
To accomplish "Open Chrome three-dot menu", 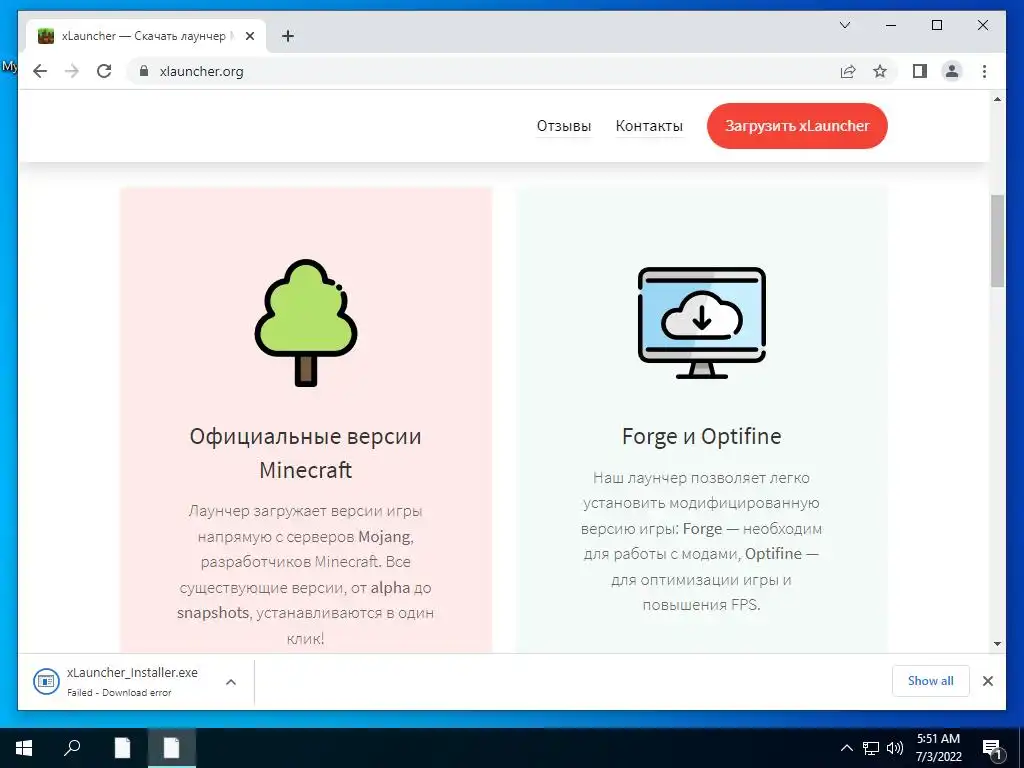I will (984, 71).
